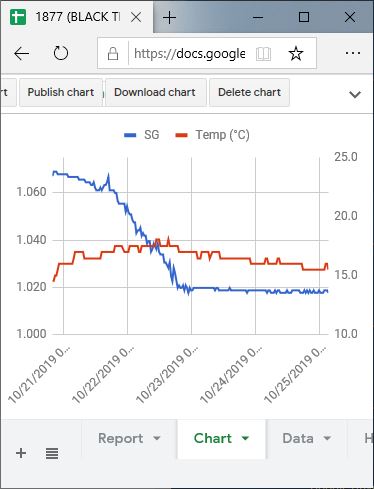Switch to the Data sheet tab
The width and height of the screenshot is (374, 489).
click(298, 438)
